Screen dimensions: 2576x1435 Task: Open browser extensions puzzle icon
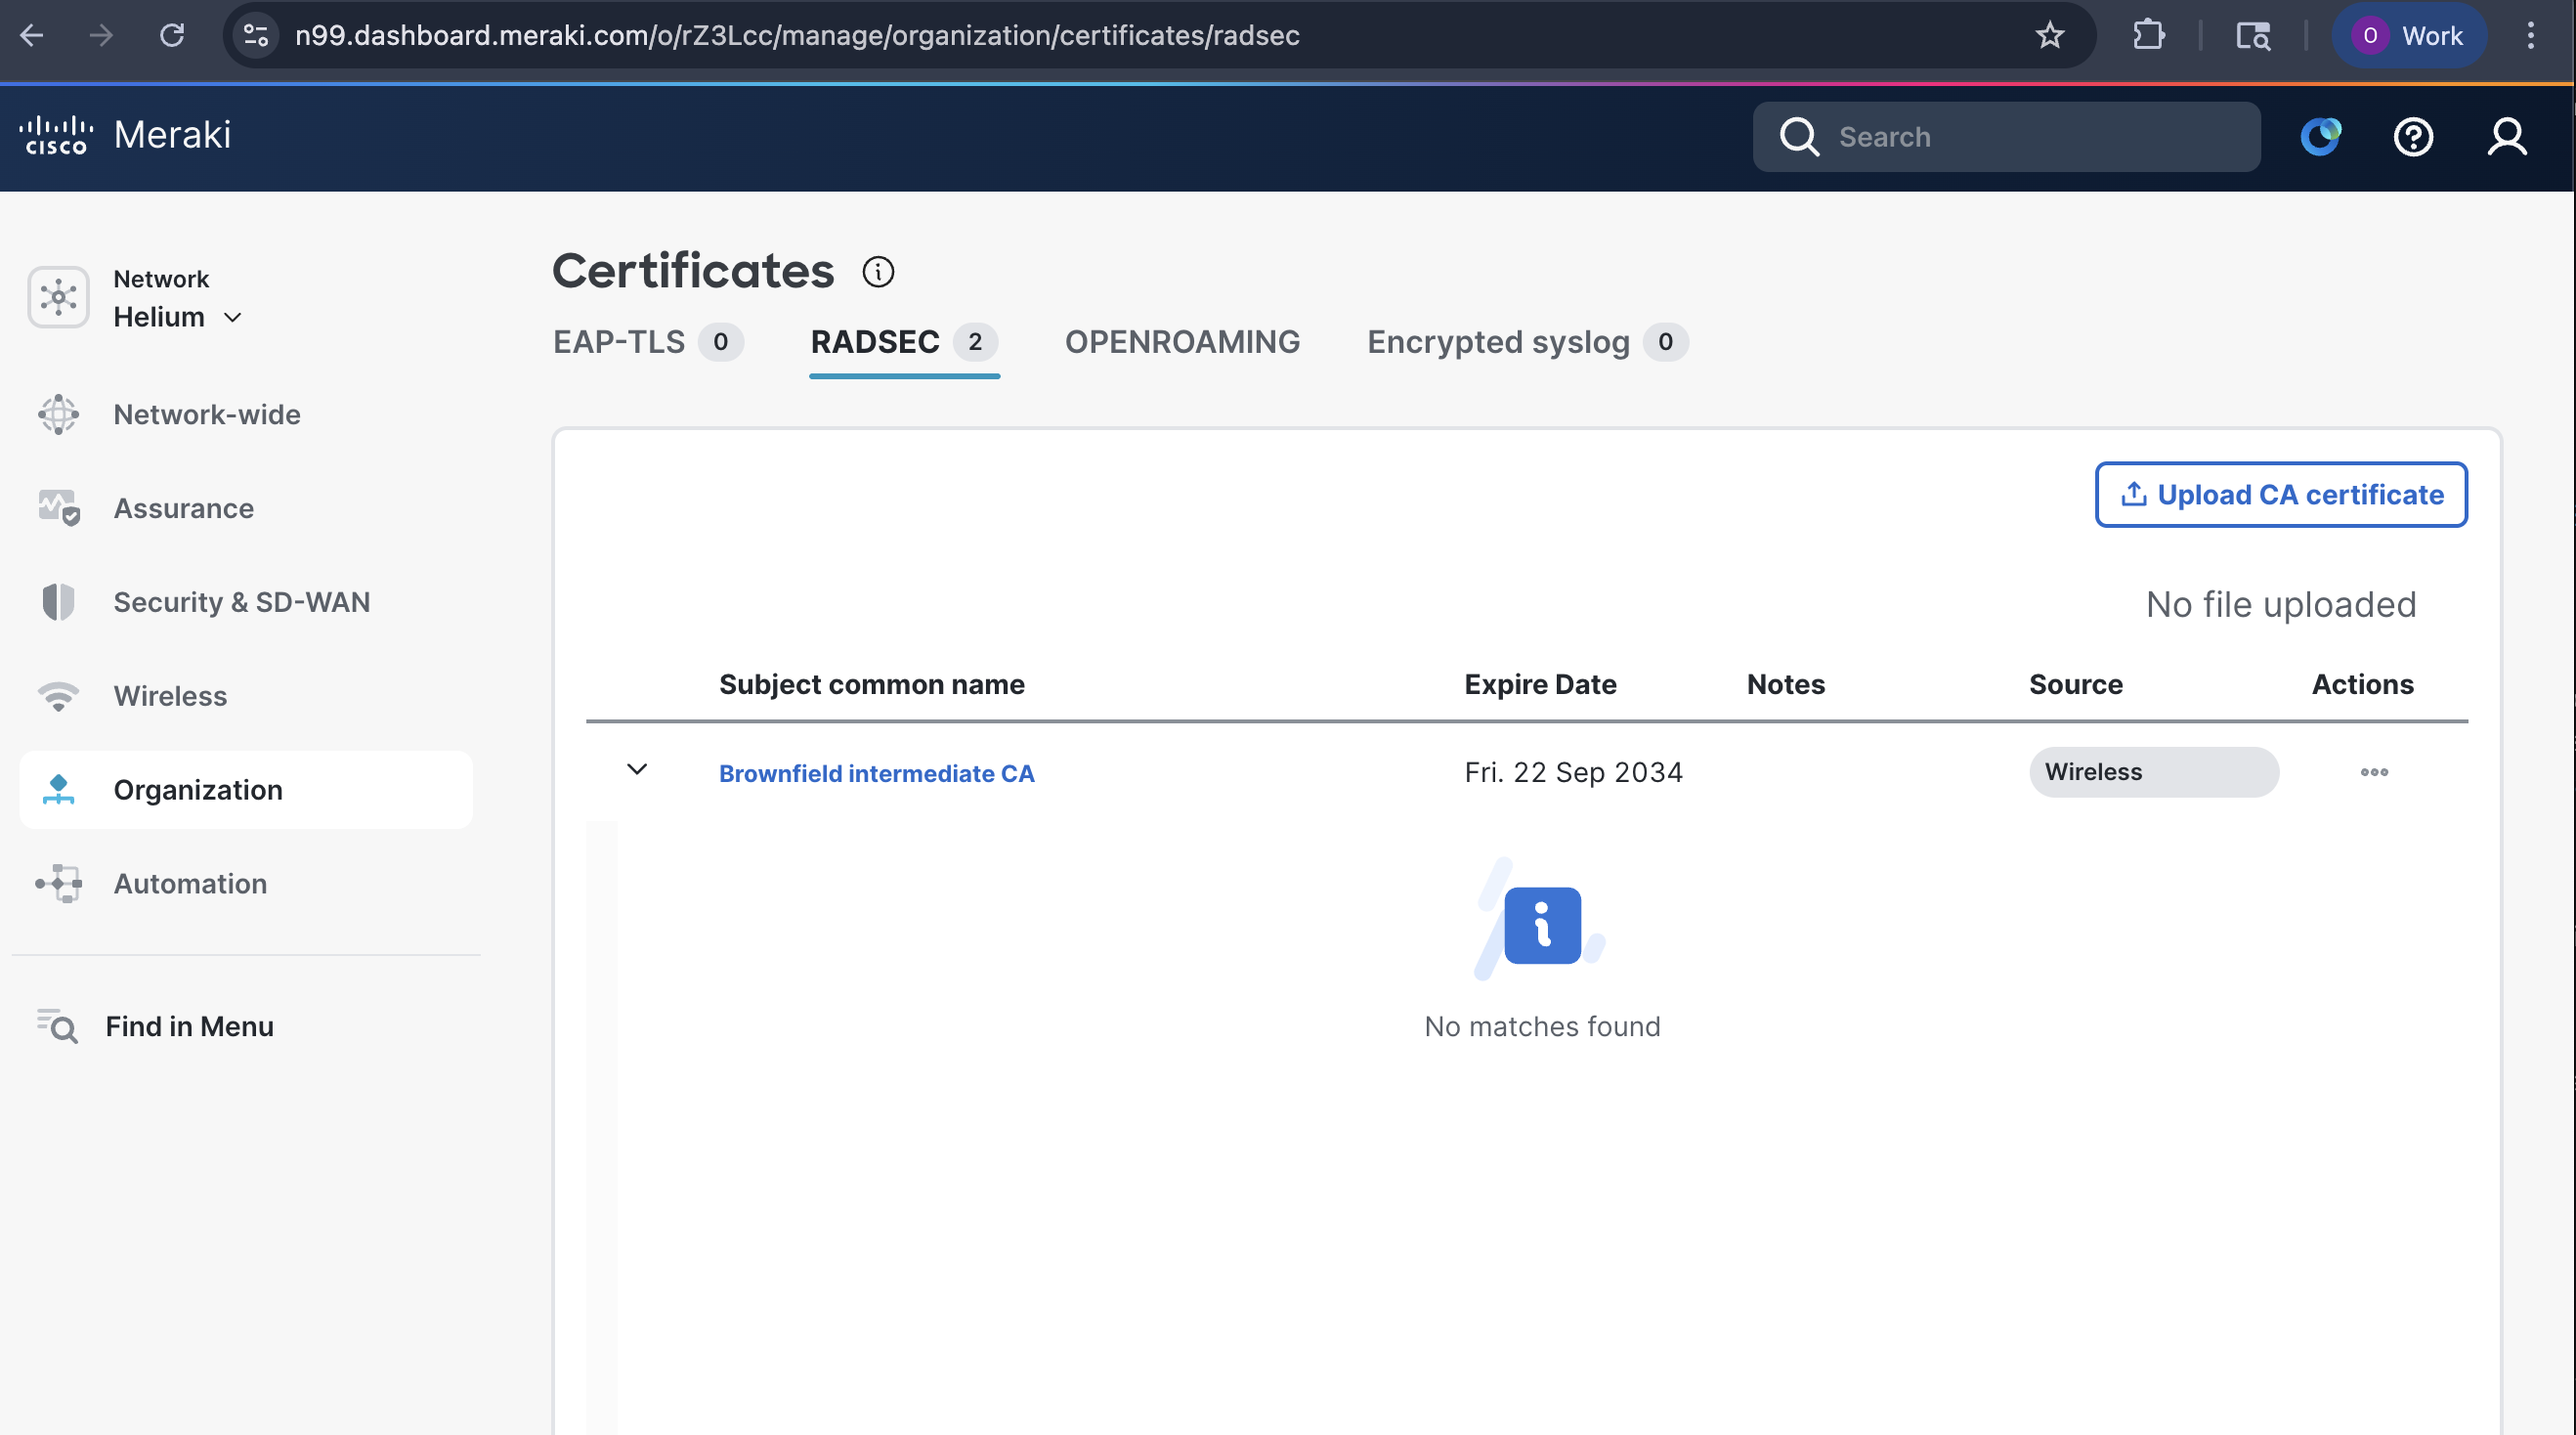[x=2147, y=36]
